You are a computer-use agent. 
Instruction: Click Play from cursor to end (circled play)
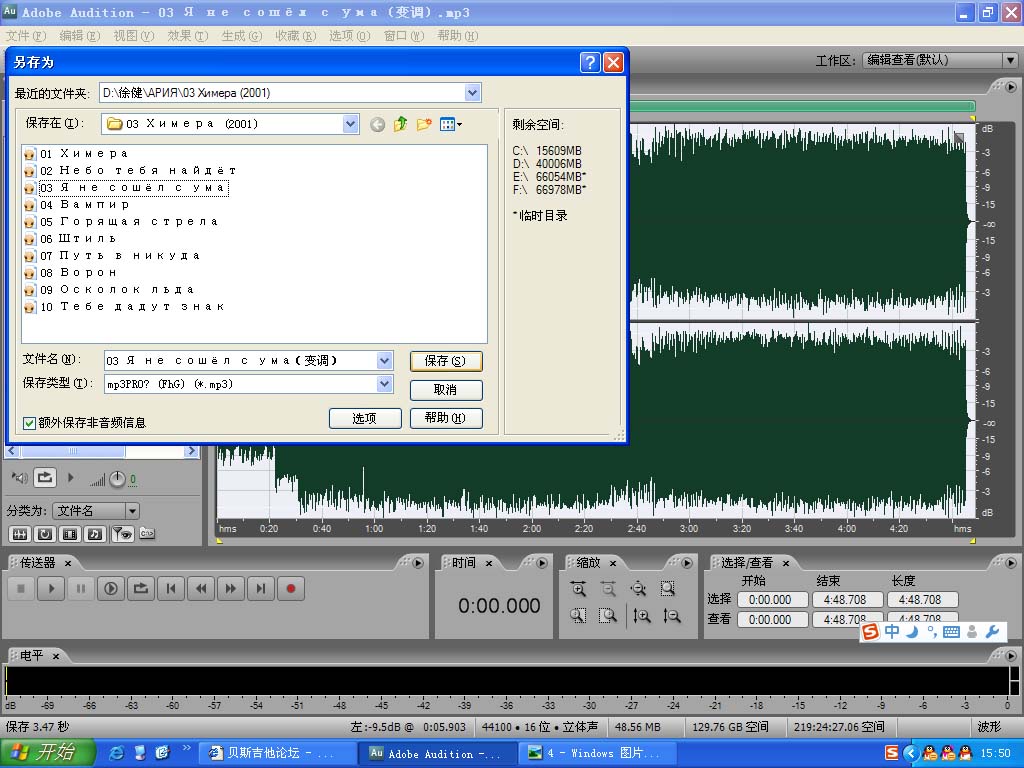coord(111,588)
